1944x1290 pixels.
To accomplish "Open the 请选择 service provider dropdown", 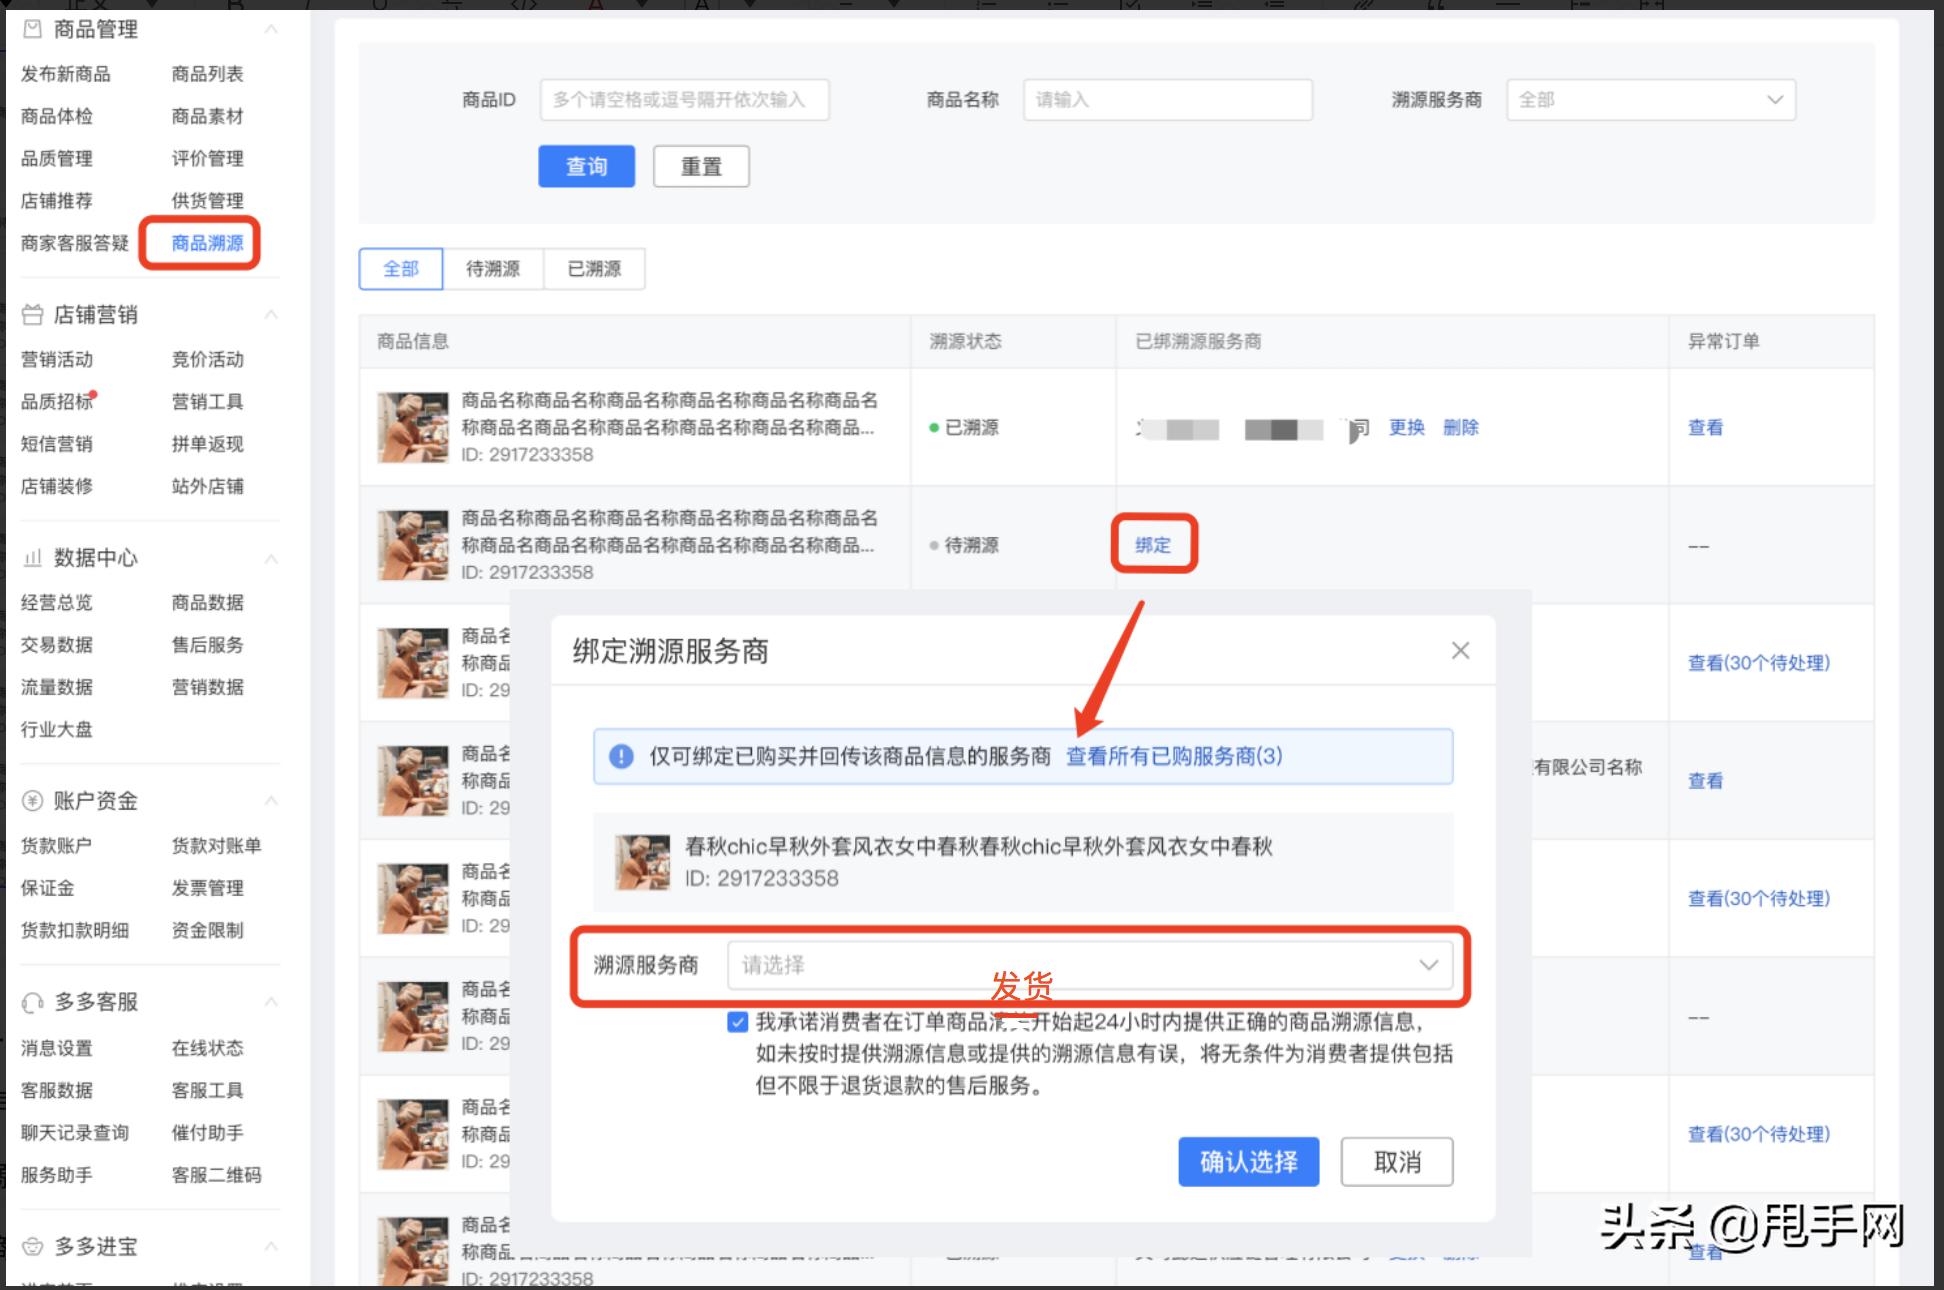I will 1089,965.
